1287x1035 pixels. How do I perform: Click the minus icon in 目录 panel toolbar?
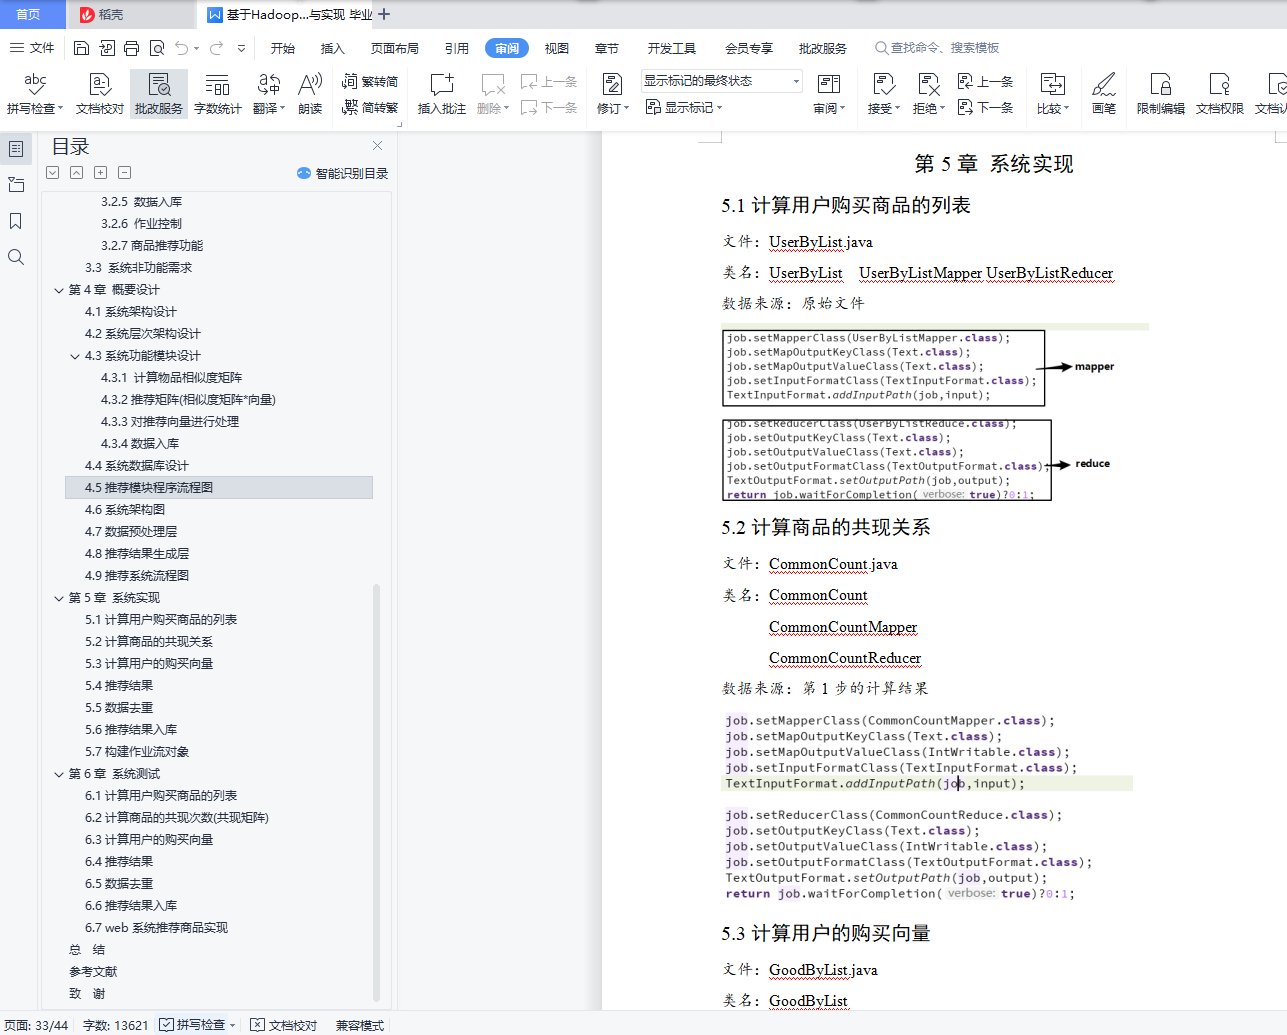pyautogui.click(x=124, y=172)
